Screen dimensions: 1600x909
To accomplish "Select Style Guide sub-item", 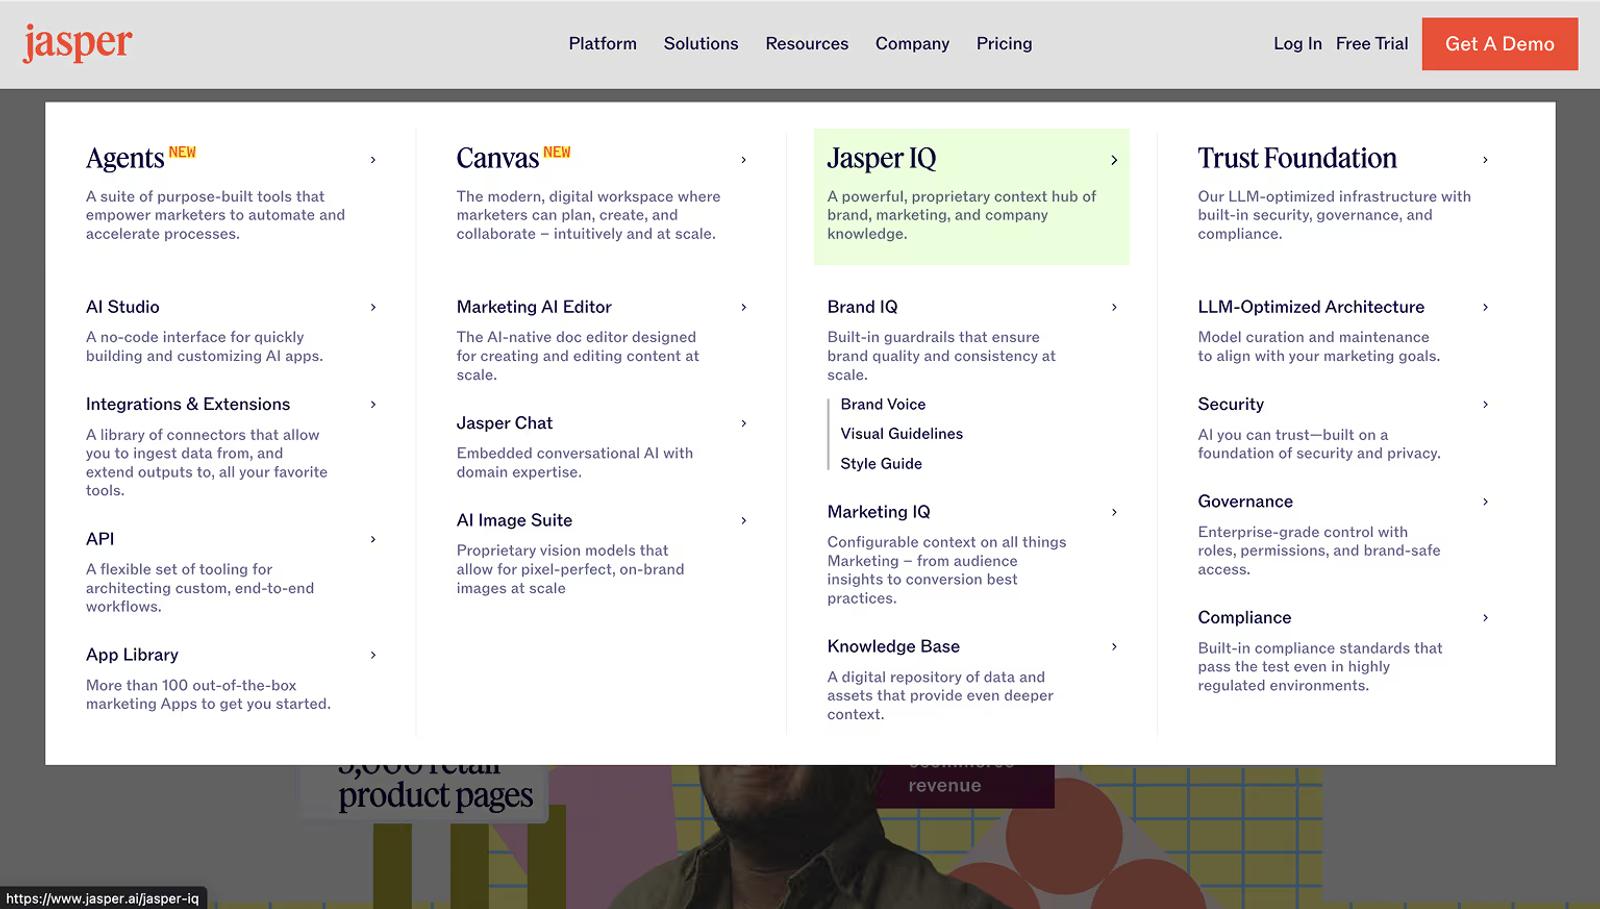I will [881, 463].
